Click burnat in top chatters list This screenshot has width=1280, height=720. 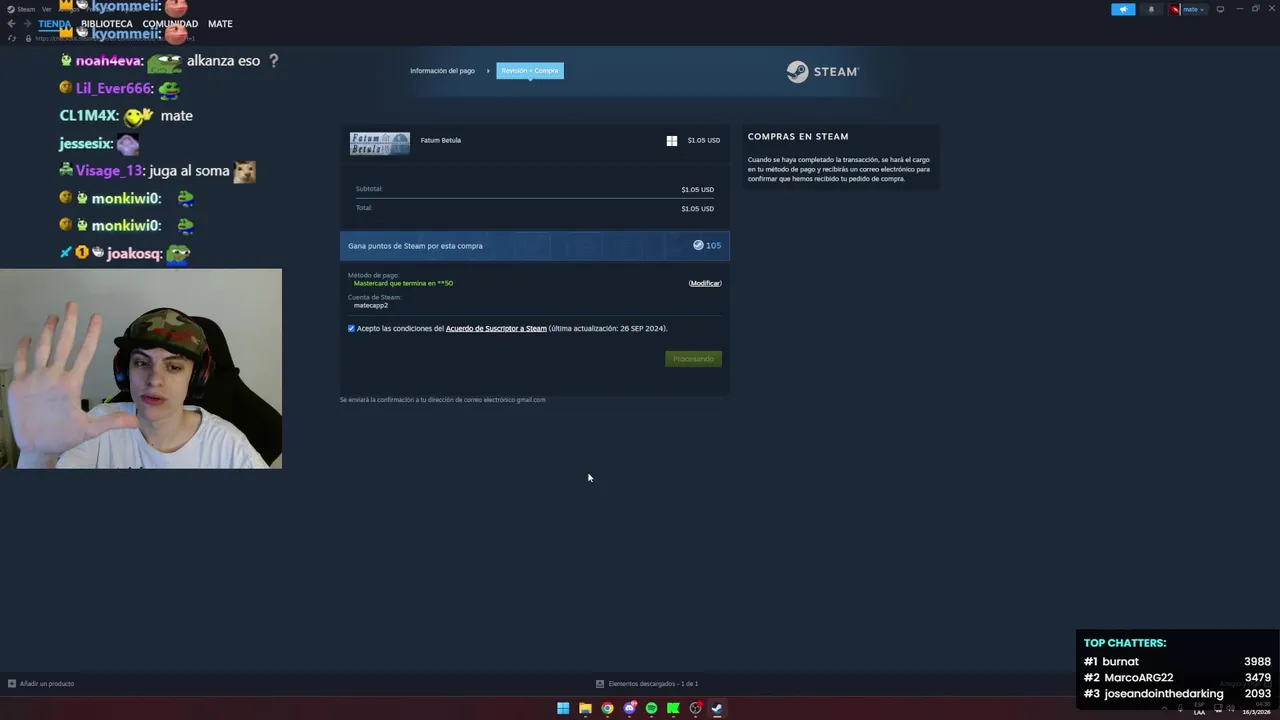pos(1120,662)
